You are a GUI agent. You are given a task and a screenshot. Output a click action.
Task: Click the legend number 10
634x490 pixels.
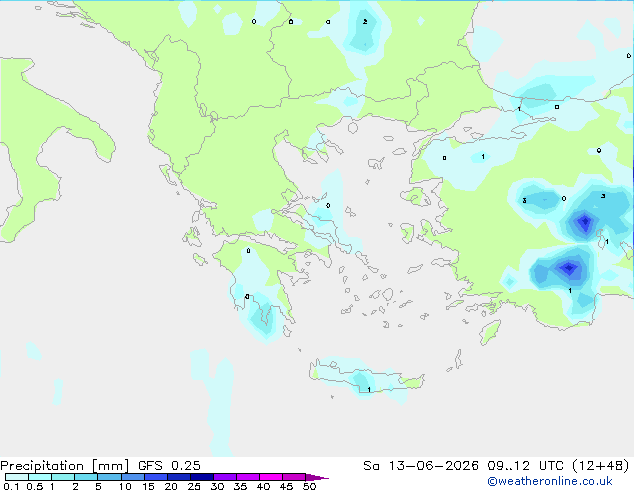[x=125, y=486]
